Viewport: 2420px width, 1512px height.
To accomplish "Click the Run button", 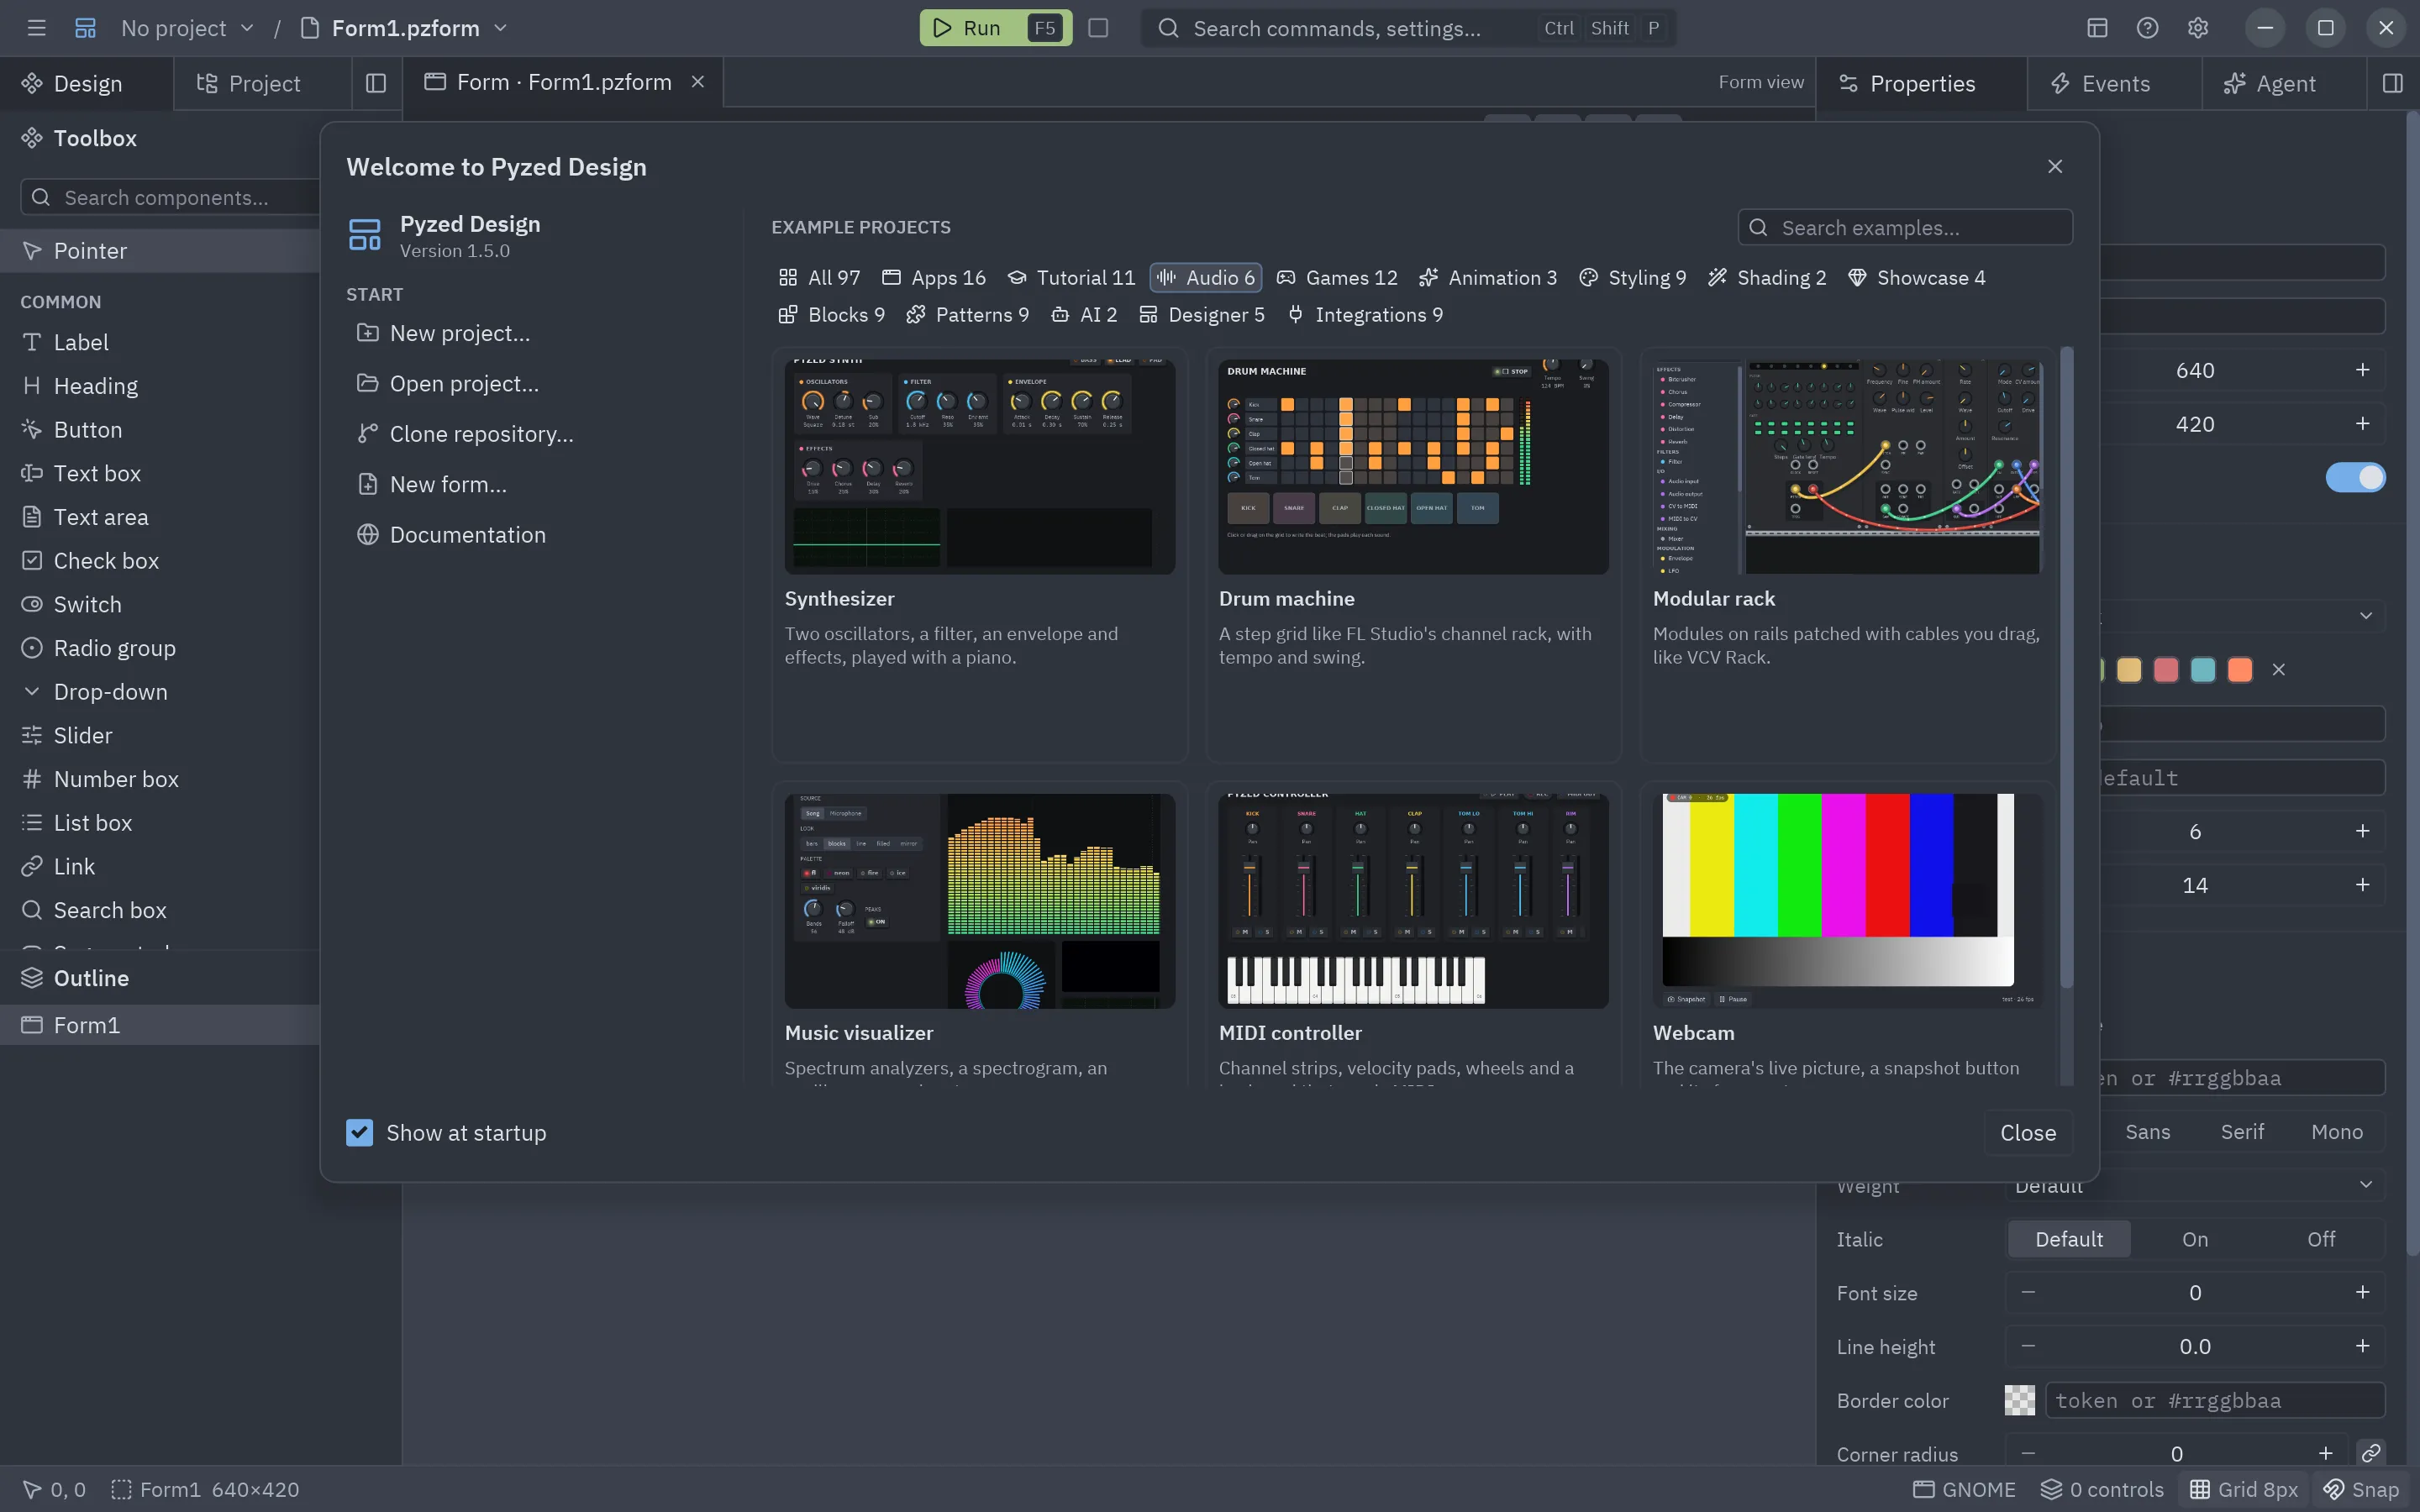I will pyautogui.click(x=995, y=28).
